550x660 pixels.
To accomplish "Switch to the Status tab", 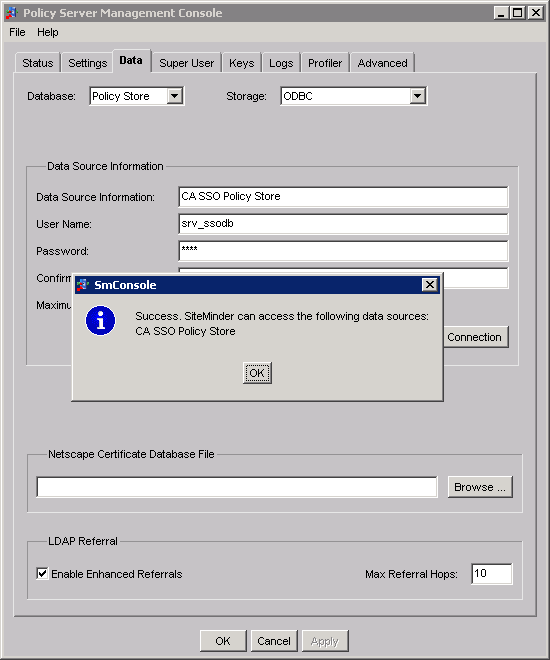I will coord(38,63).
